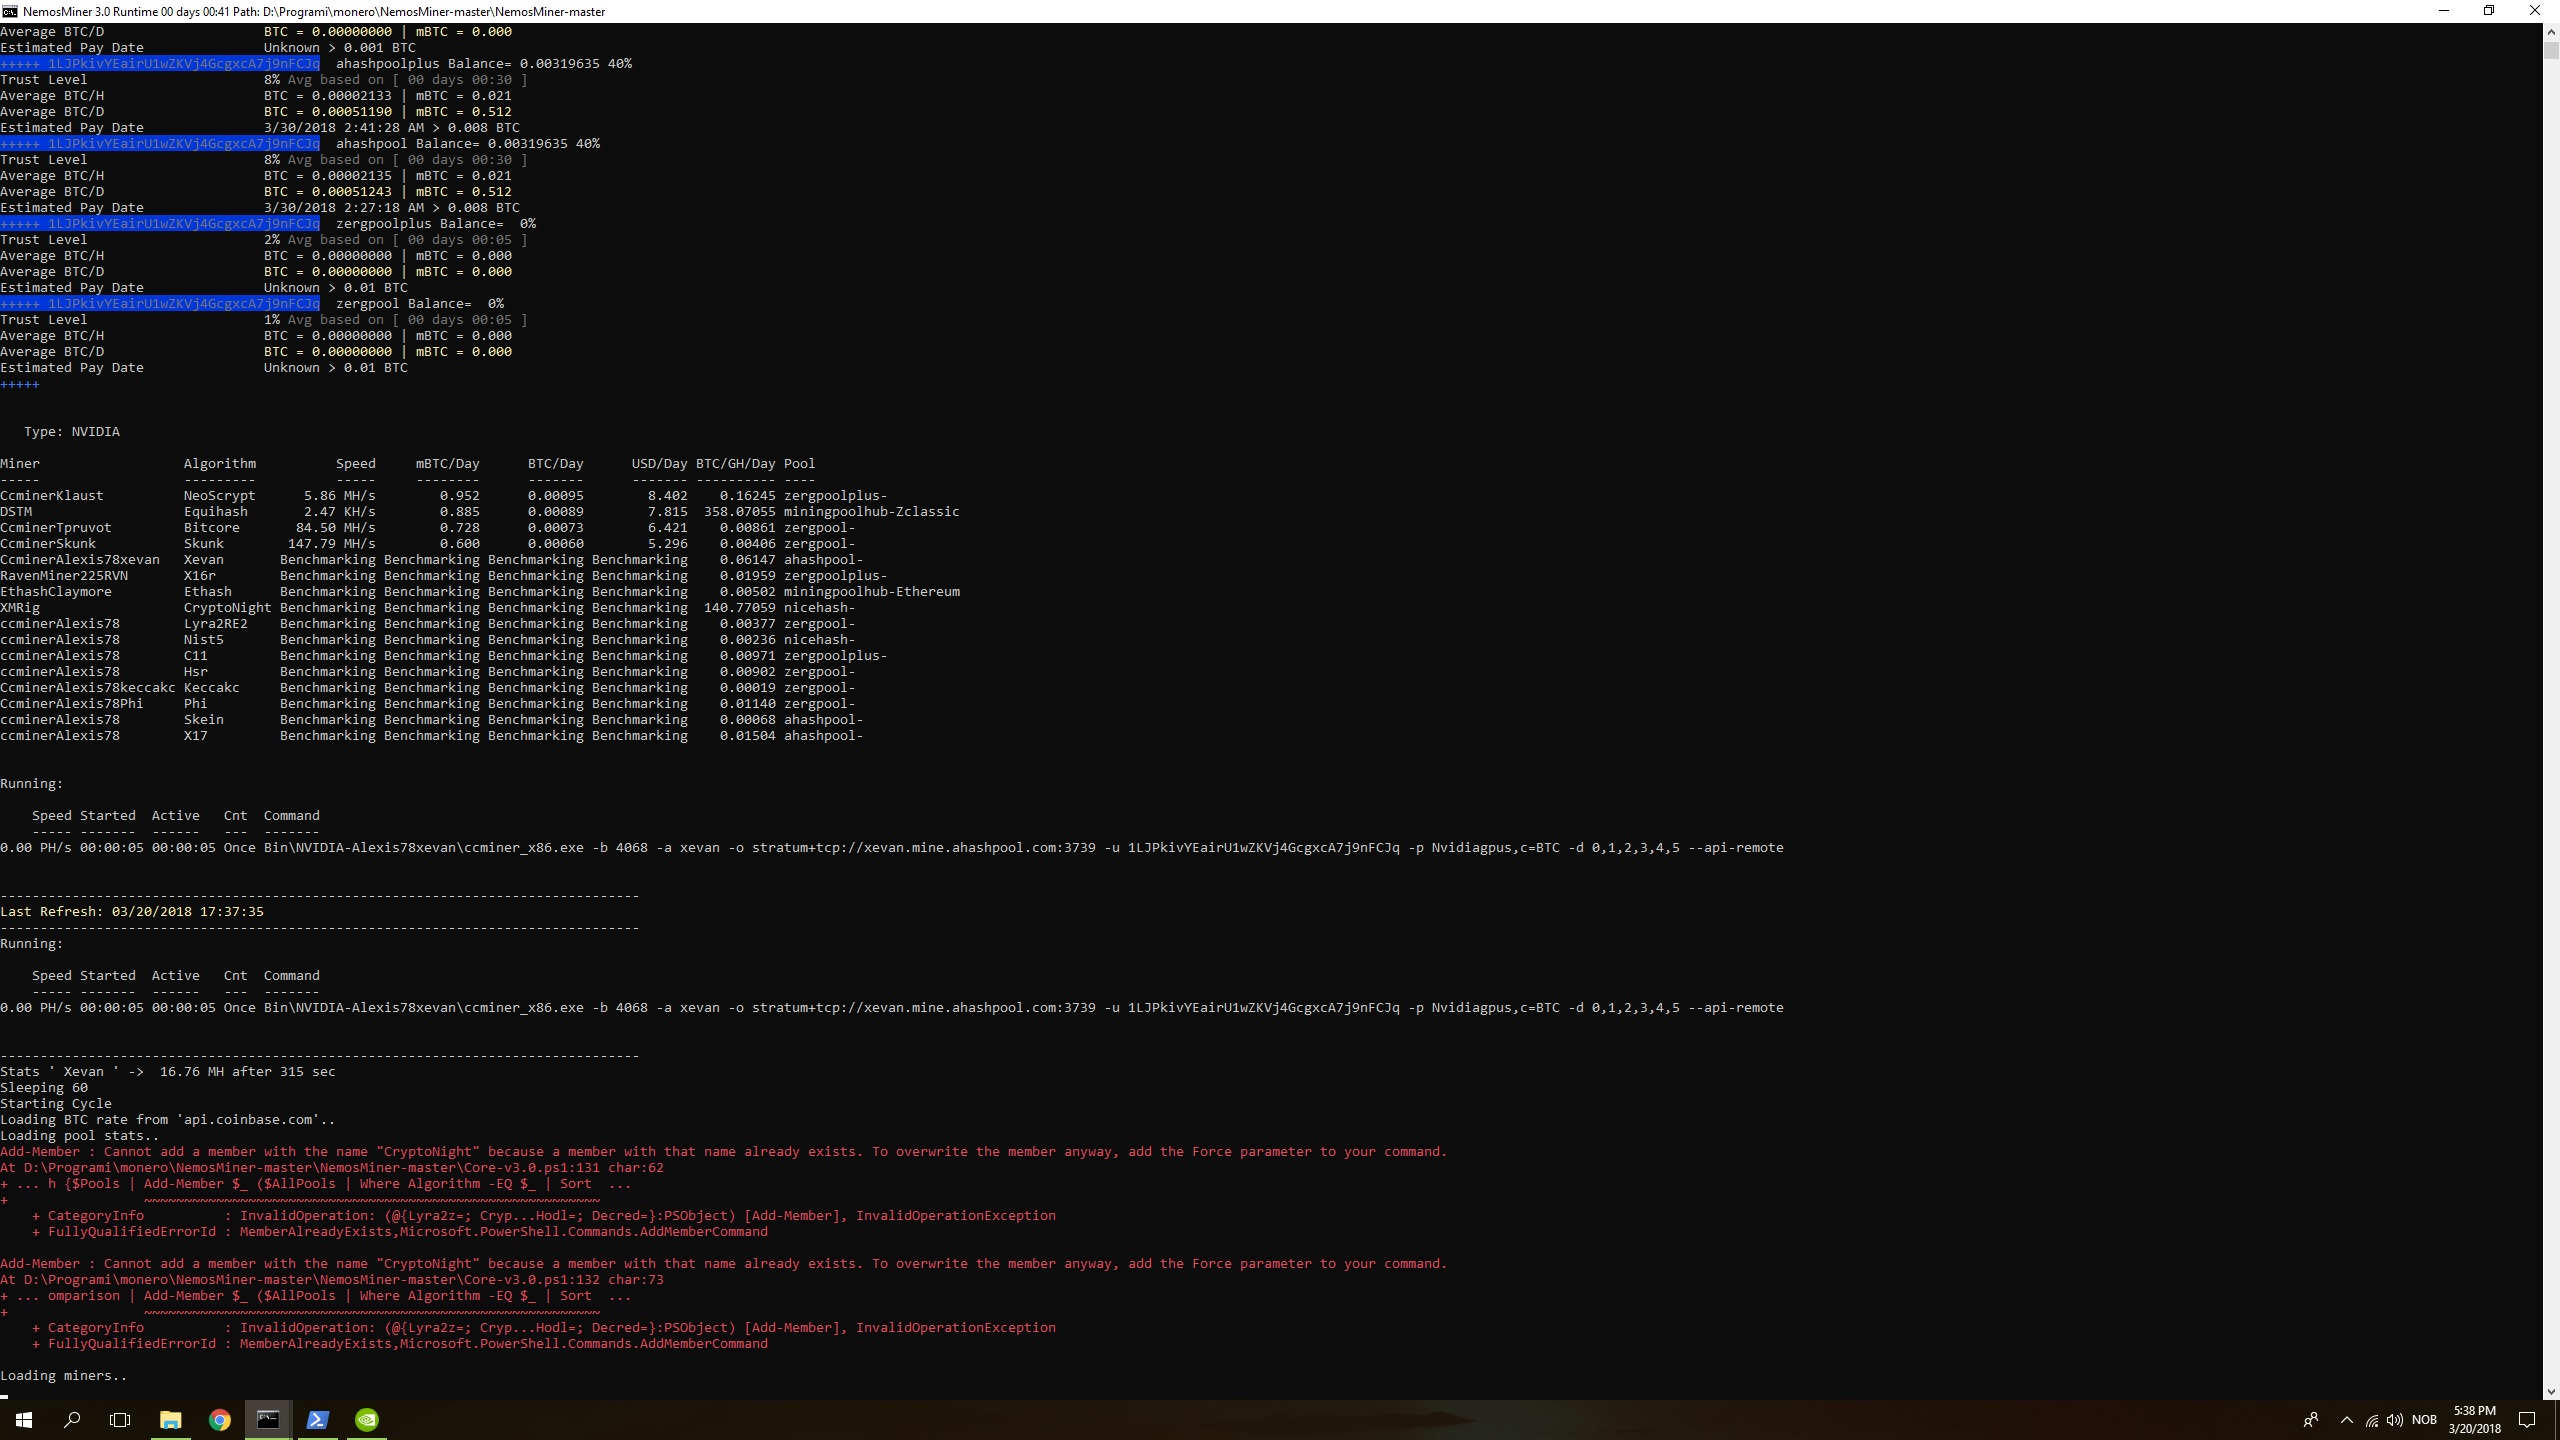The width and height of the screenshot is (2560, 1440).
Task: Open Task View on the taskbar
Action: coord(120,1420)
